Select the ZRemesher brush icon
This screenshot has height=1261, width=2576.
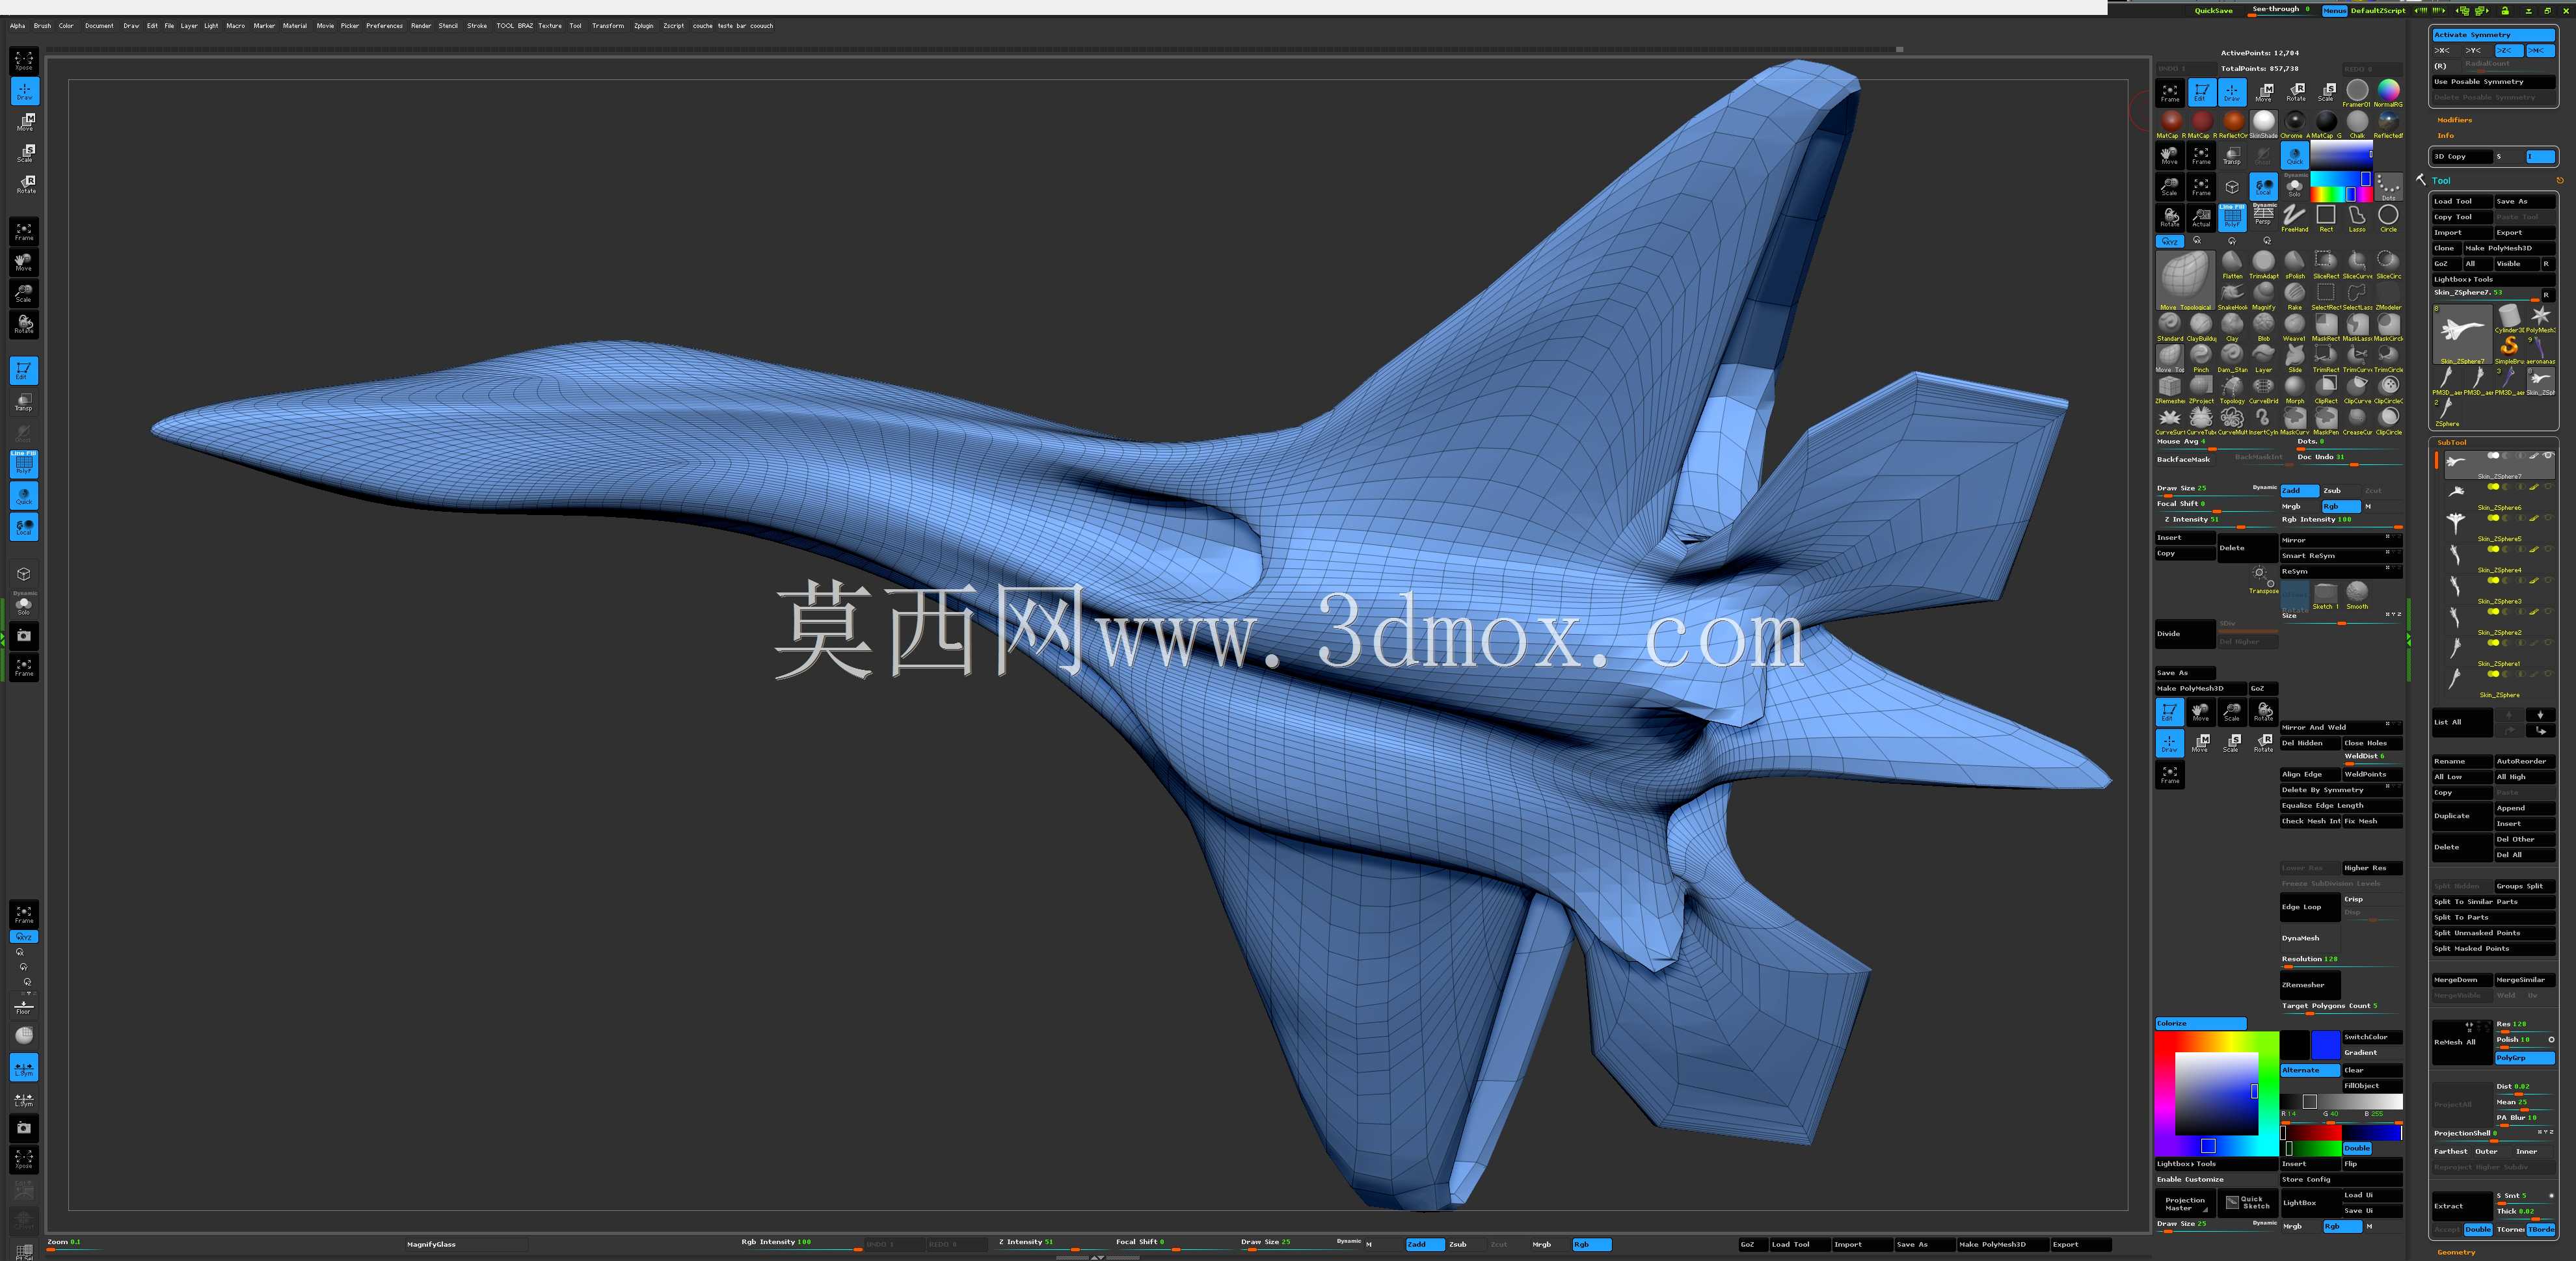click(2169, 389)
